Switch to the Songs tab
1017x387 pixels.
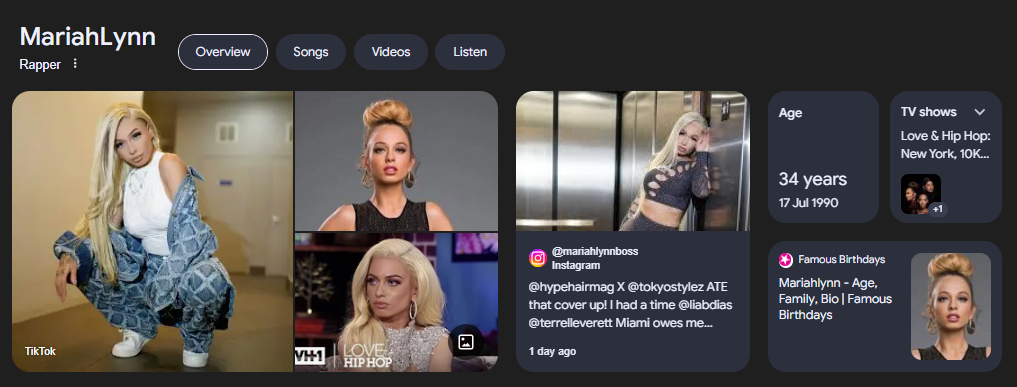point(311,52)
